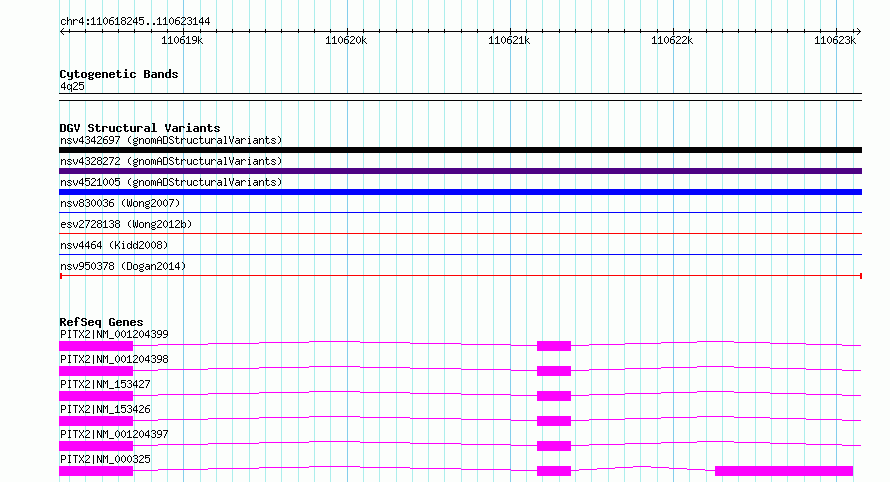The width and height of the screenshot is (890, 482).
Task: Click the wide first exon of NM_153426
Action: pos(96,421)
